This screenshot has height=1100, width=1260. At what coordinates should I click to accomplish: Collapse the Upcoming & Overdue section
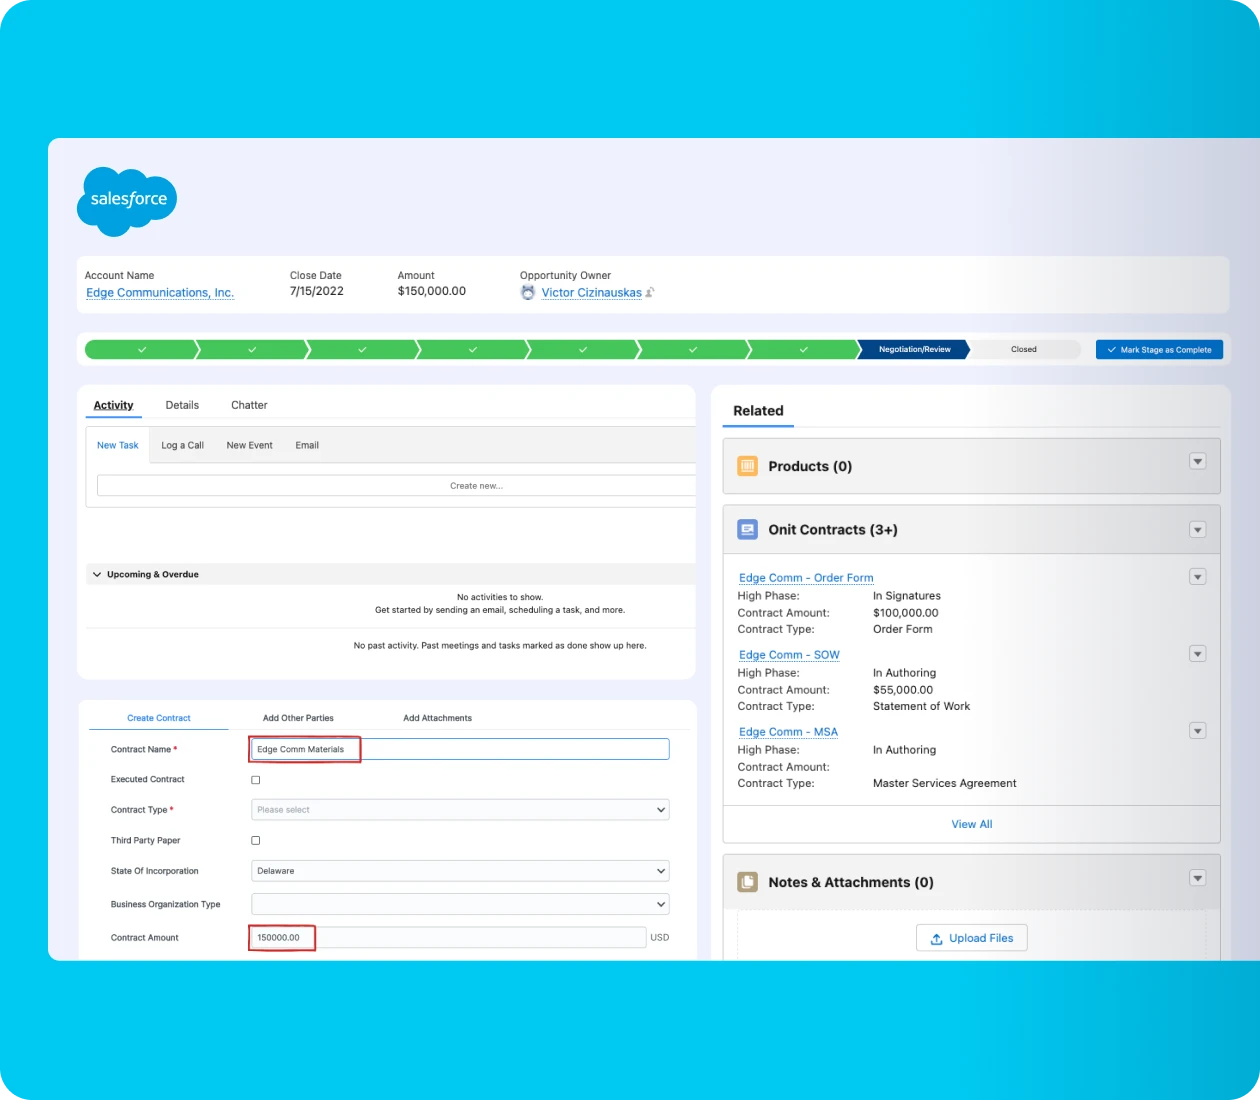[x=97, y=575]
